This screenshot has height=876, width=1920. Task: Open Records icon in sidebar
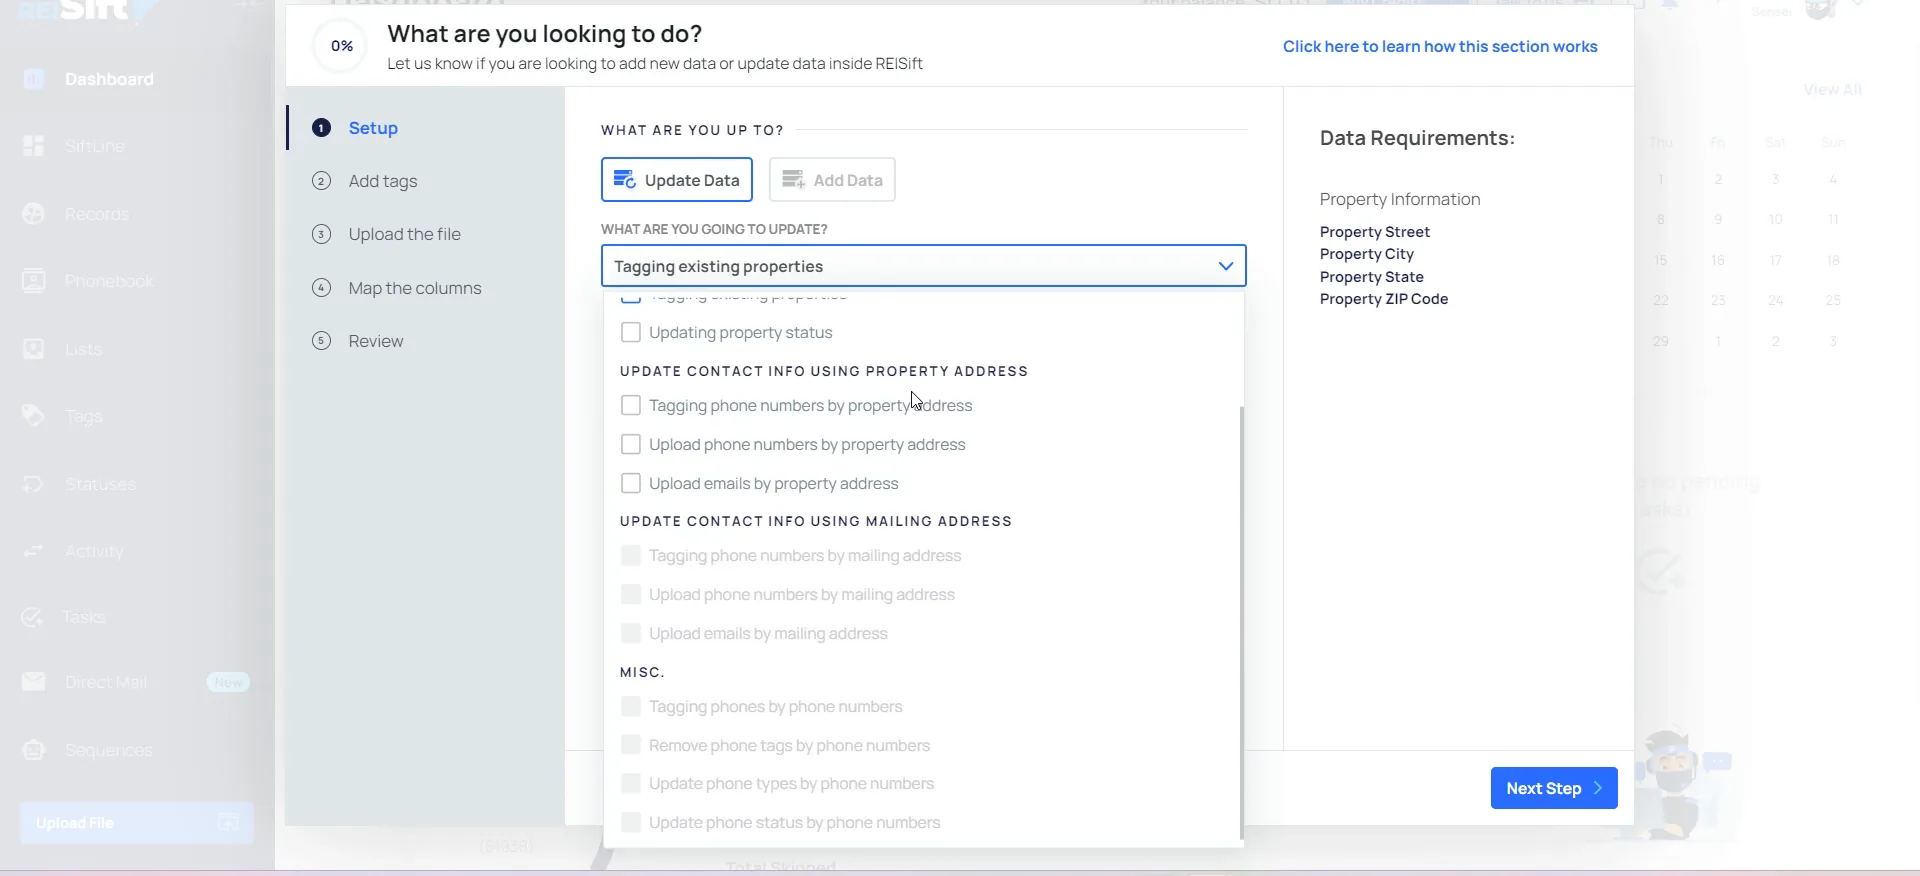(34, 214)
